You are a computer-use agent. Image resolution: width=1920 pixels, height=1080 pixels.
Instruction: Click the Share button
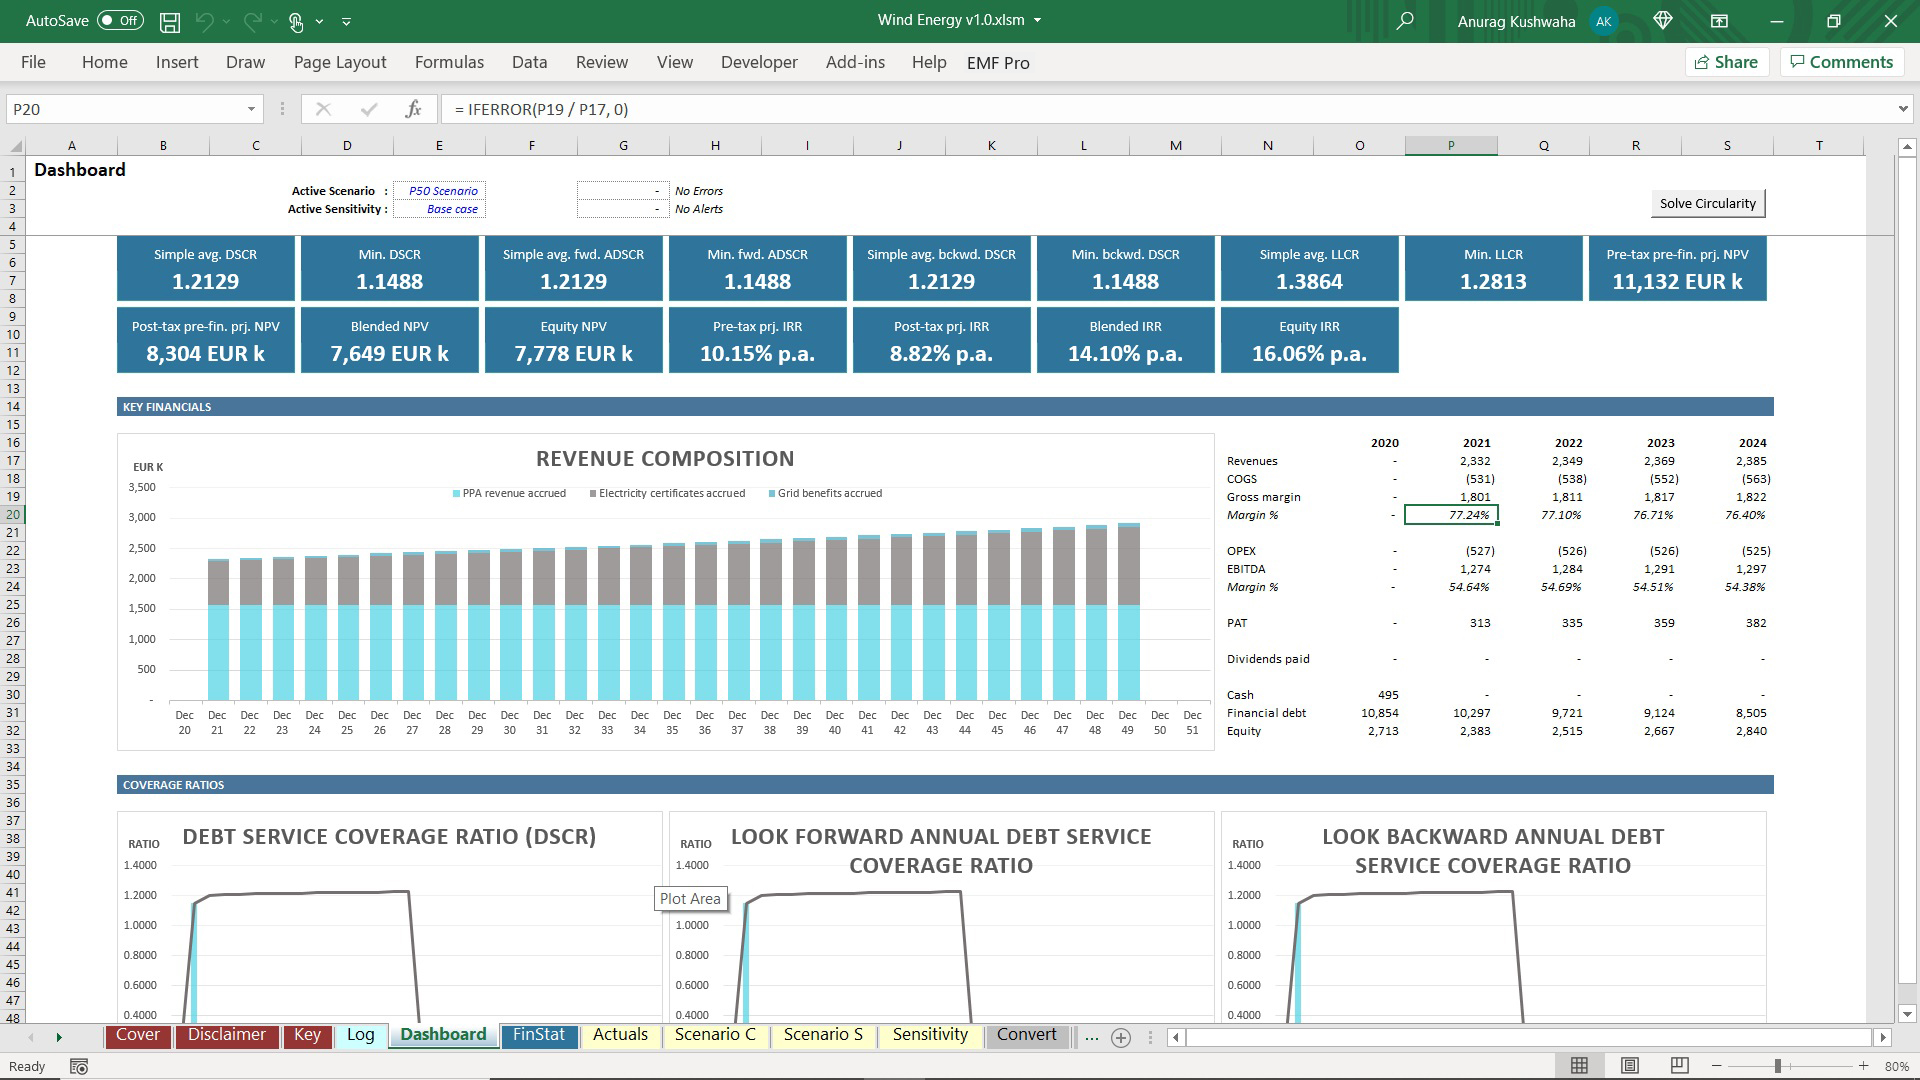point(1726,62)
